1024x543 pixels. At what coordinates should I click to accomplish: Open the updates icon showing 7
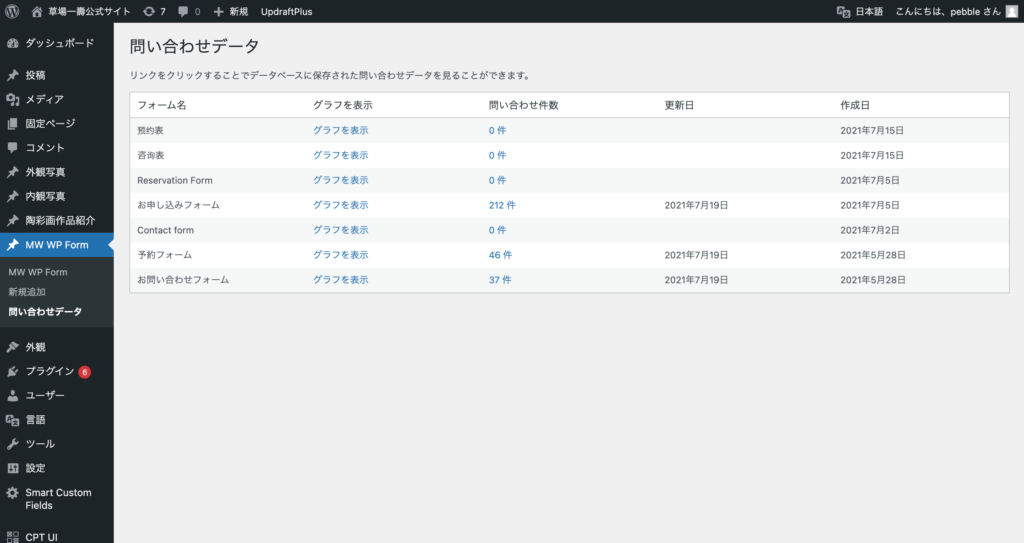149,11
